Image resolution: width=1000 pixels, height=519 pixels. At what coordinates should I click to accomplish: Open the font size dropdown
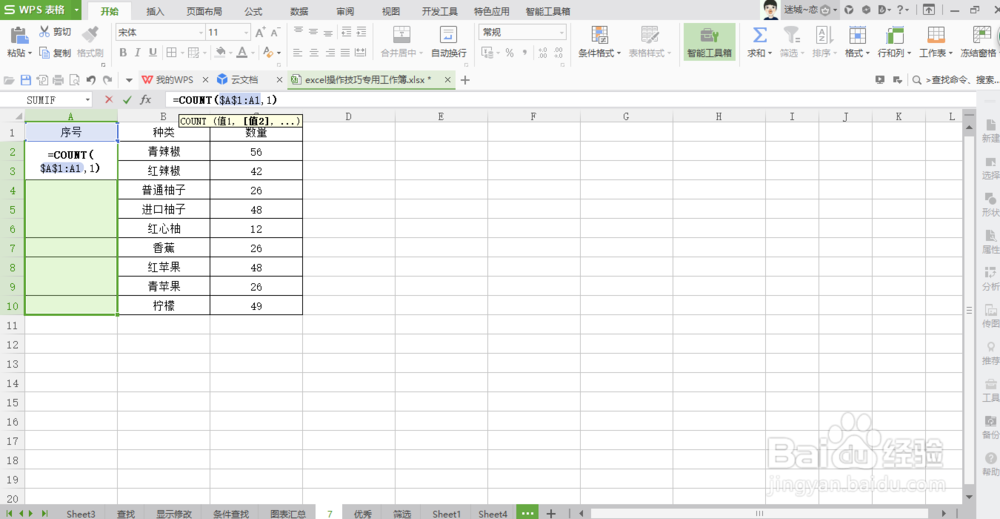coord(246,32)
